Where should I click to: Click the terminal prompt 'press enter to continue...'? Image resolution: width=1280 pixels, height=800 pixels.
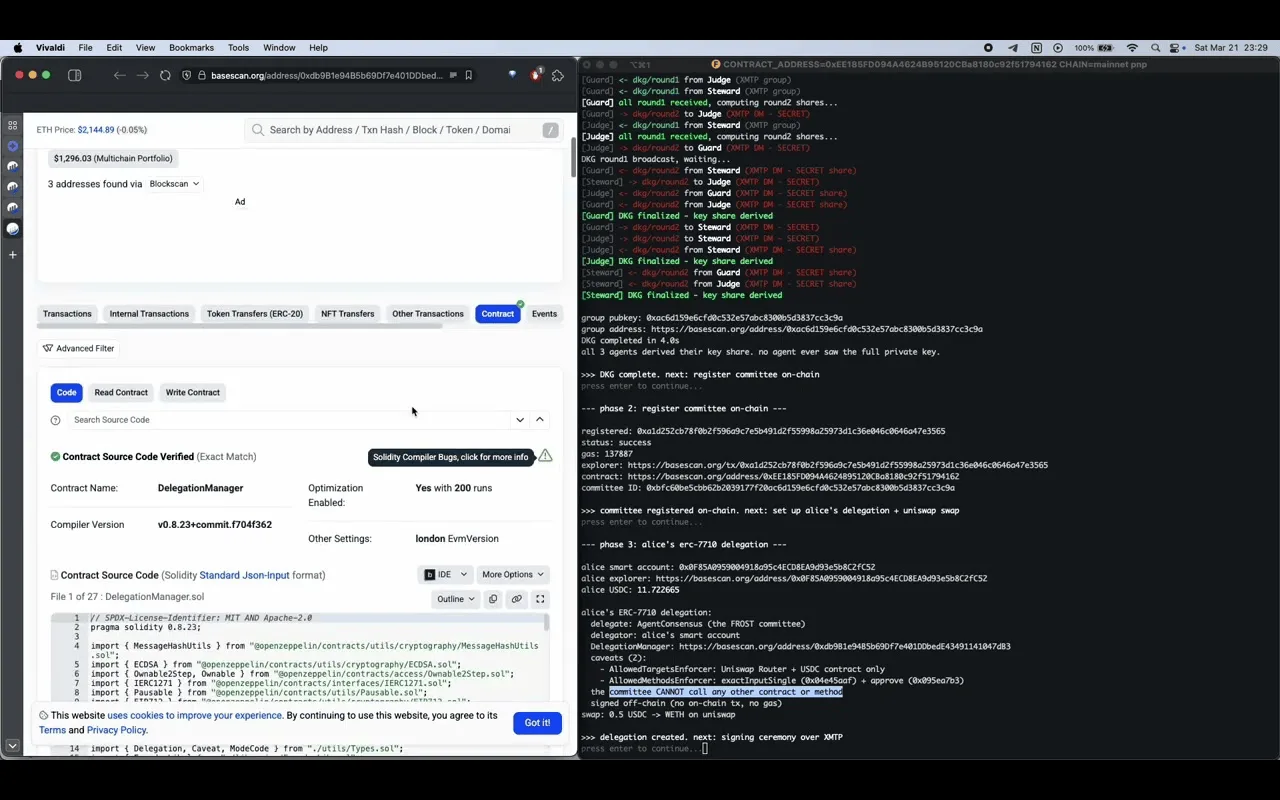(640, 749)
